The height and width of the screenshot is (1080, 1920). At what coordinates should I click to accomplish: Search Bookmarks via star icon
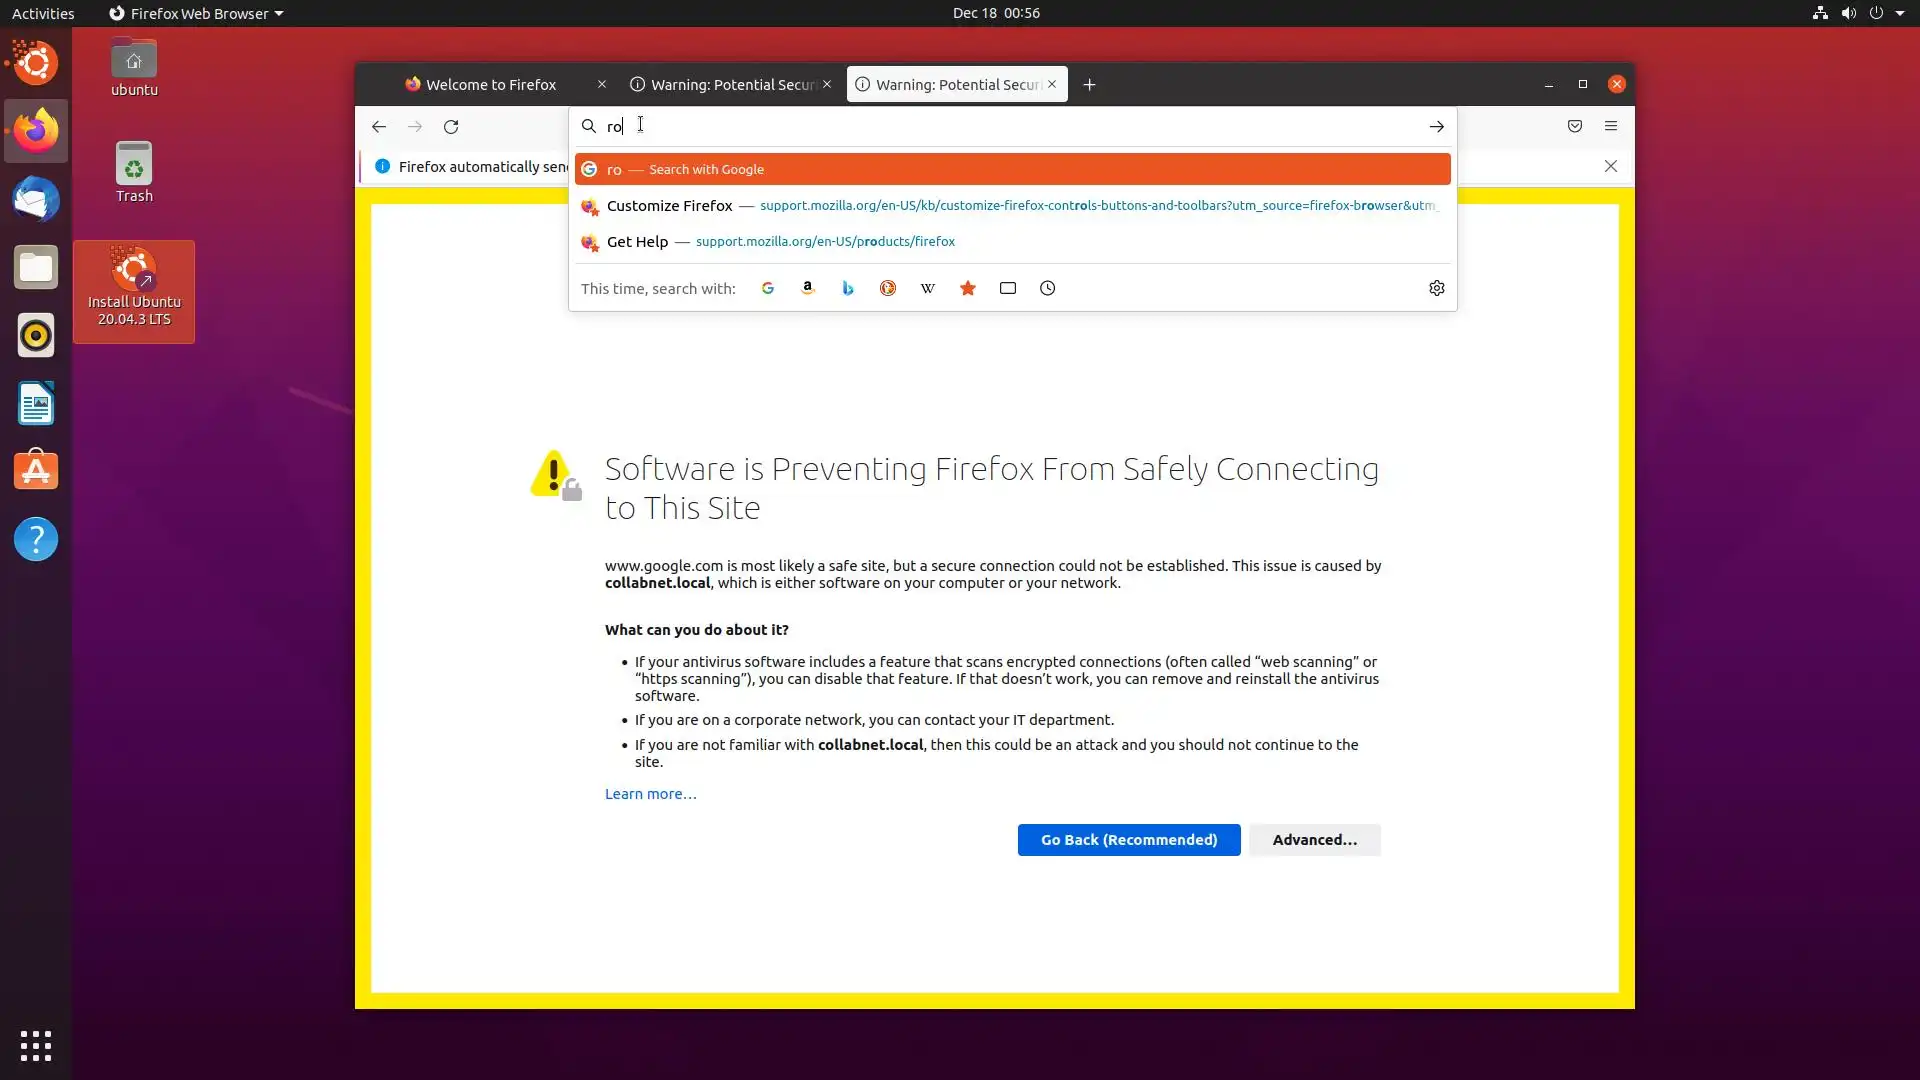(x=967, y=288)
